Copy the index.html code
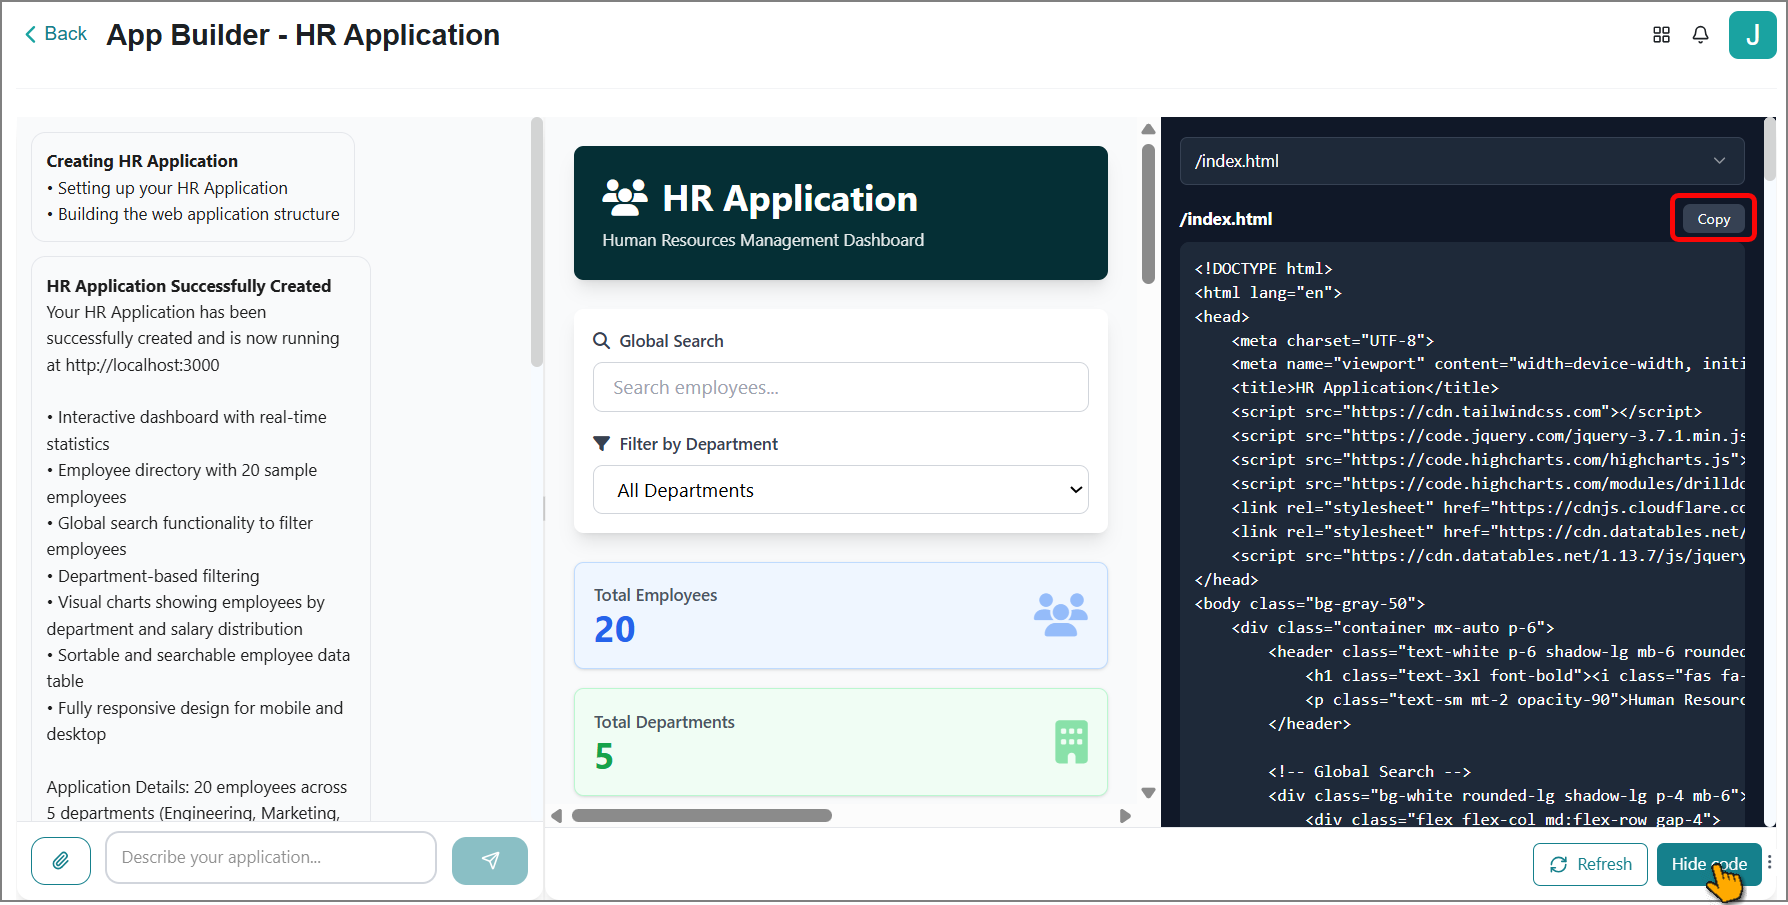Image resolution: width=1788 pixels, height=905 pixels. click(1713, 219)
